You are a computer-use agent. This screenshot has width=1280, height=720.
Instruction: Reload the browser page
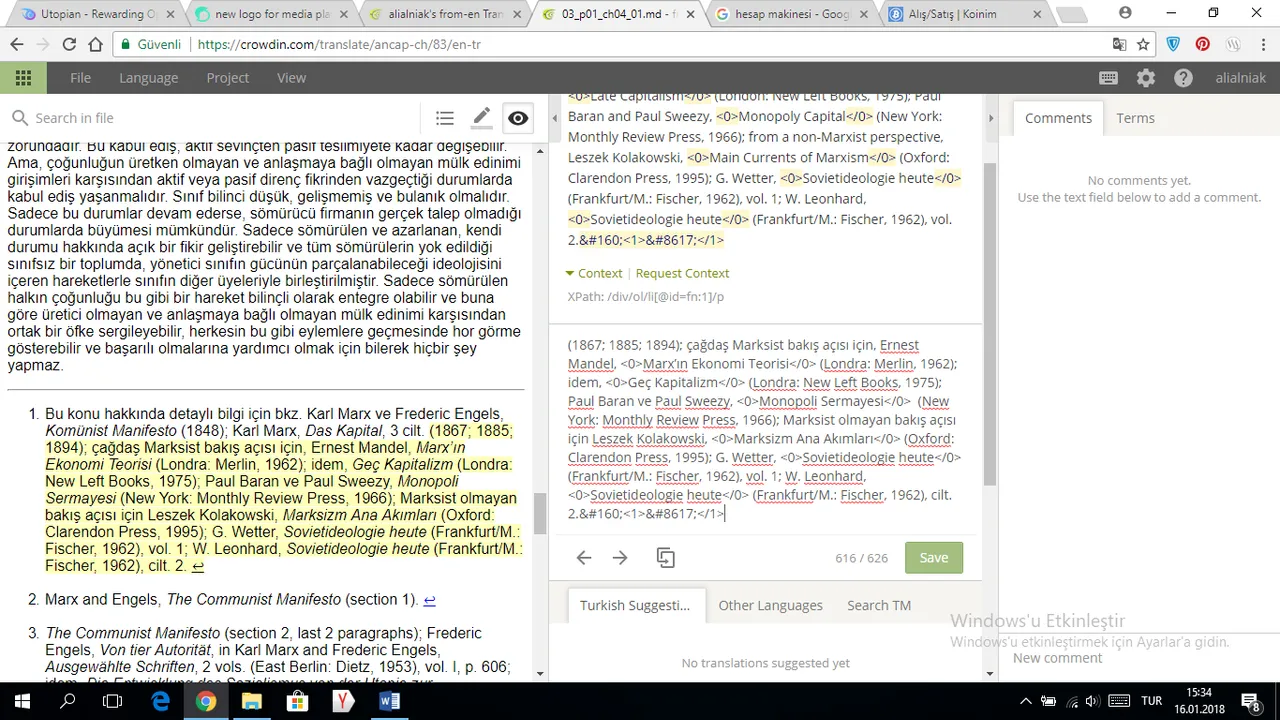click(x=69, y=44)
